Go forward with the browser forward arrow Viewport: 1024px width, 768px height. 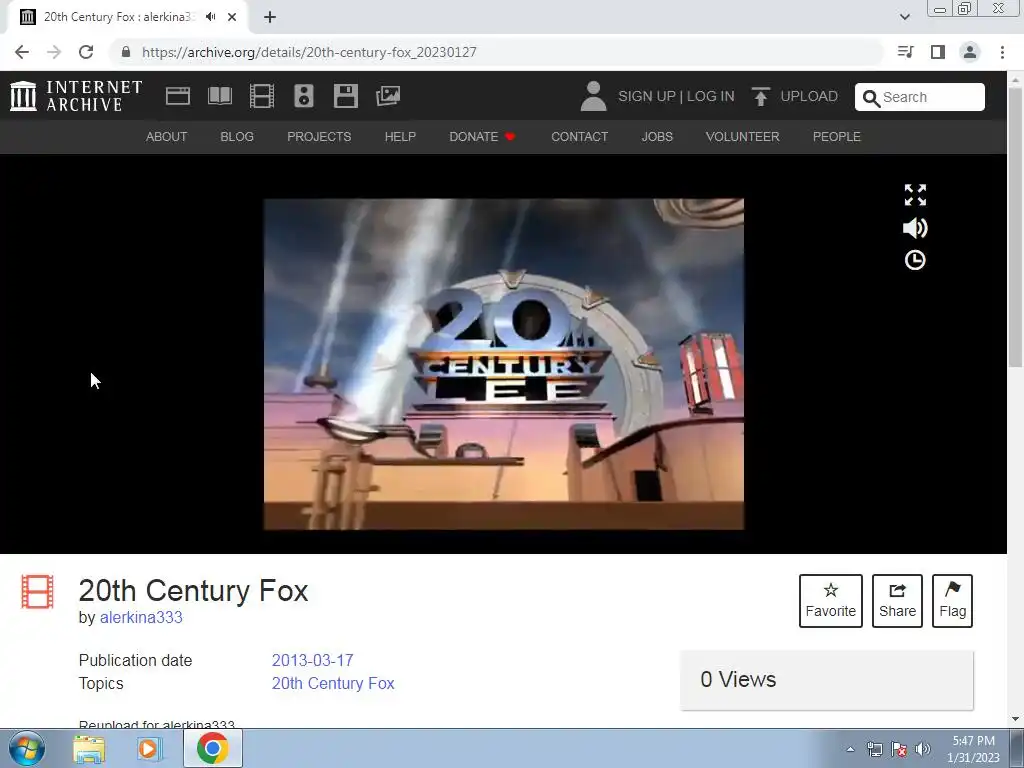tap(54, 52)
